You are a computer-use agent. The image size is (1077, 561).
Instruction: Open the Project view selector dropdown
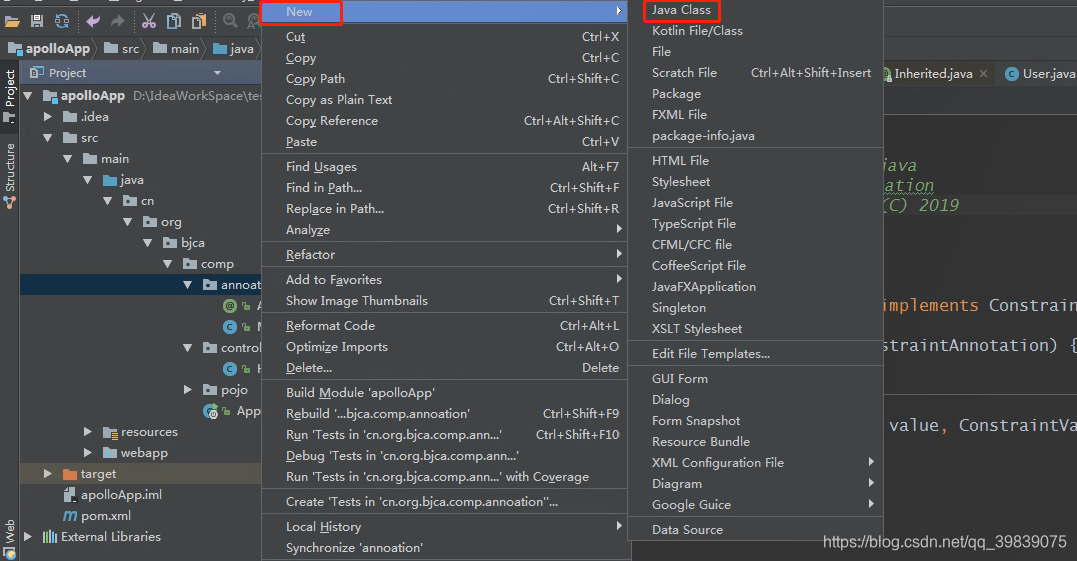218,73
